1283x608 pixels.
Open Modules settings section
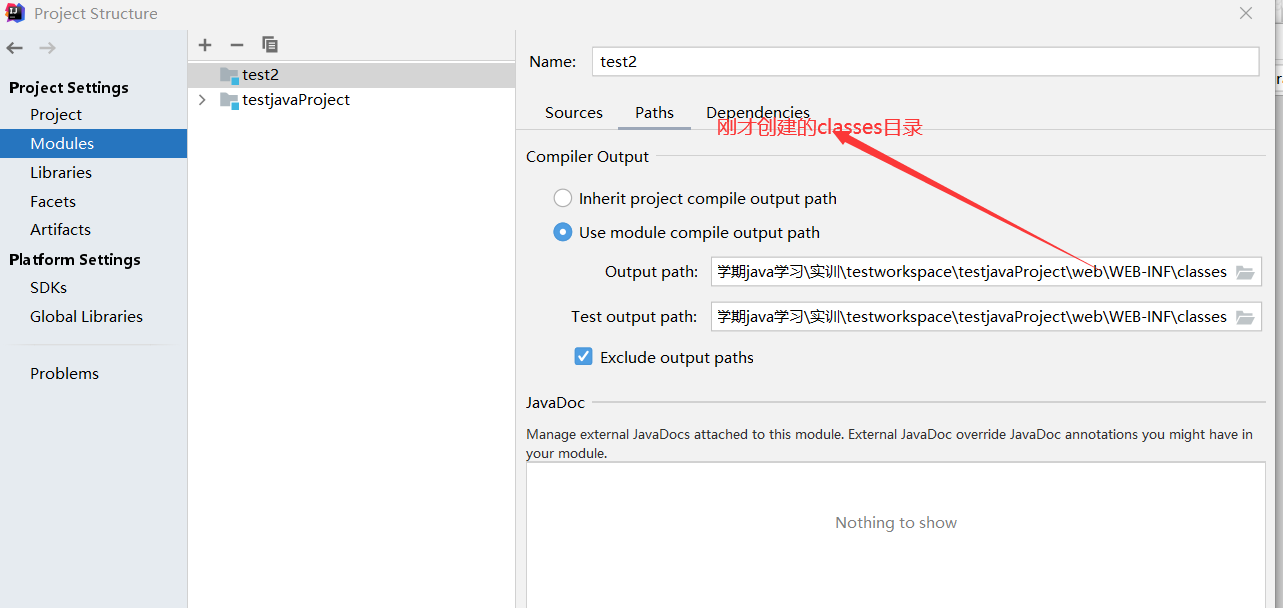point(93,144)
